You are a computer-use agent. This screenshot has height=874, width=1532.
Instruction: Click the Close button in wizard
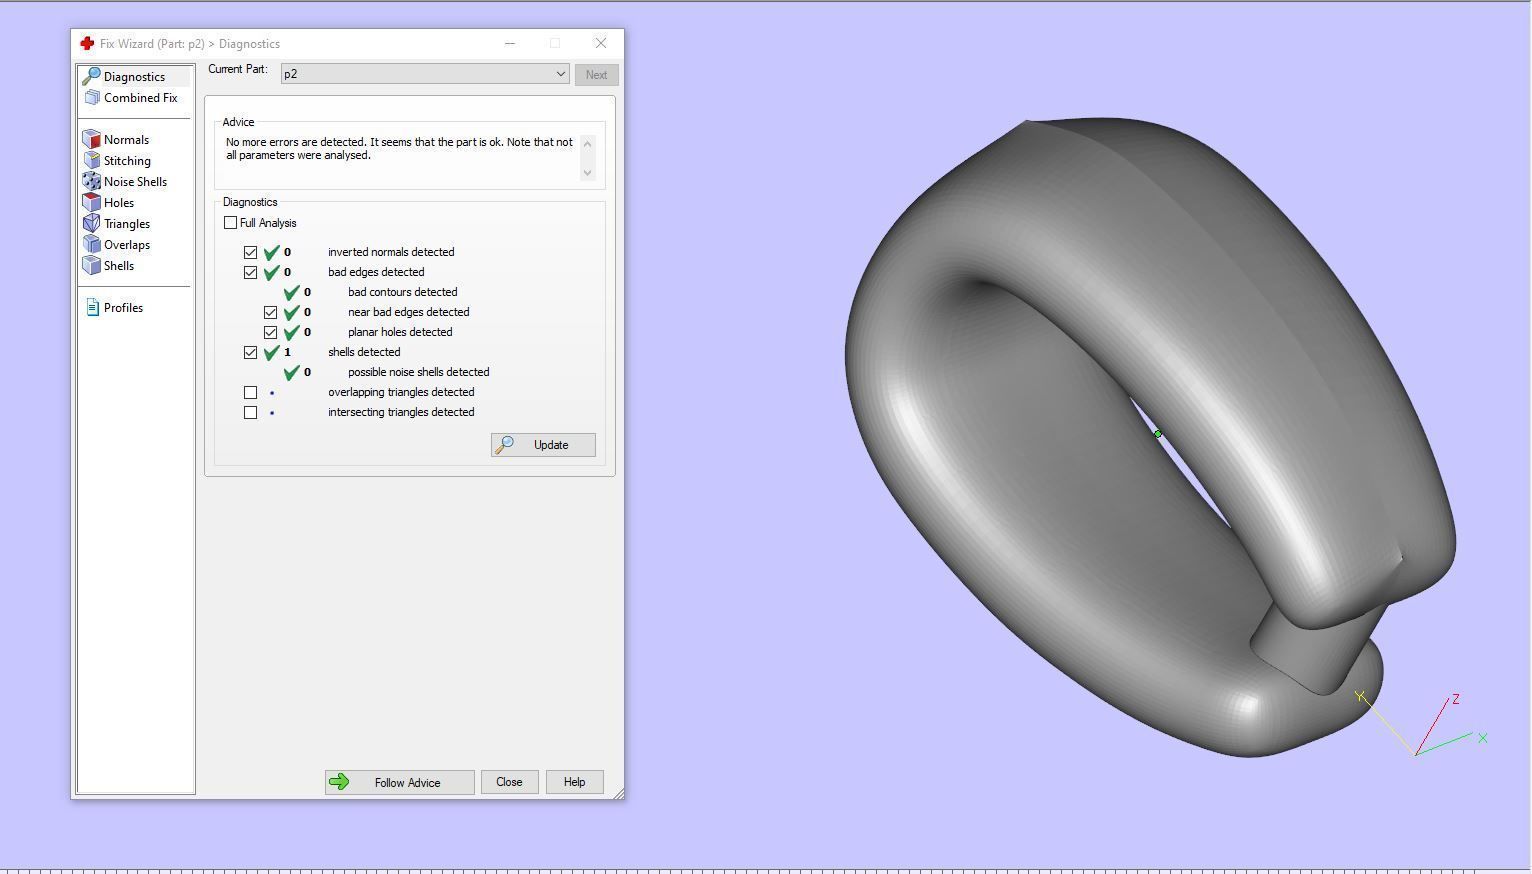[509, 782]
